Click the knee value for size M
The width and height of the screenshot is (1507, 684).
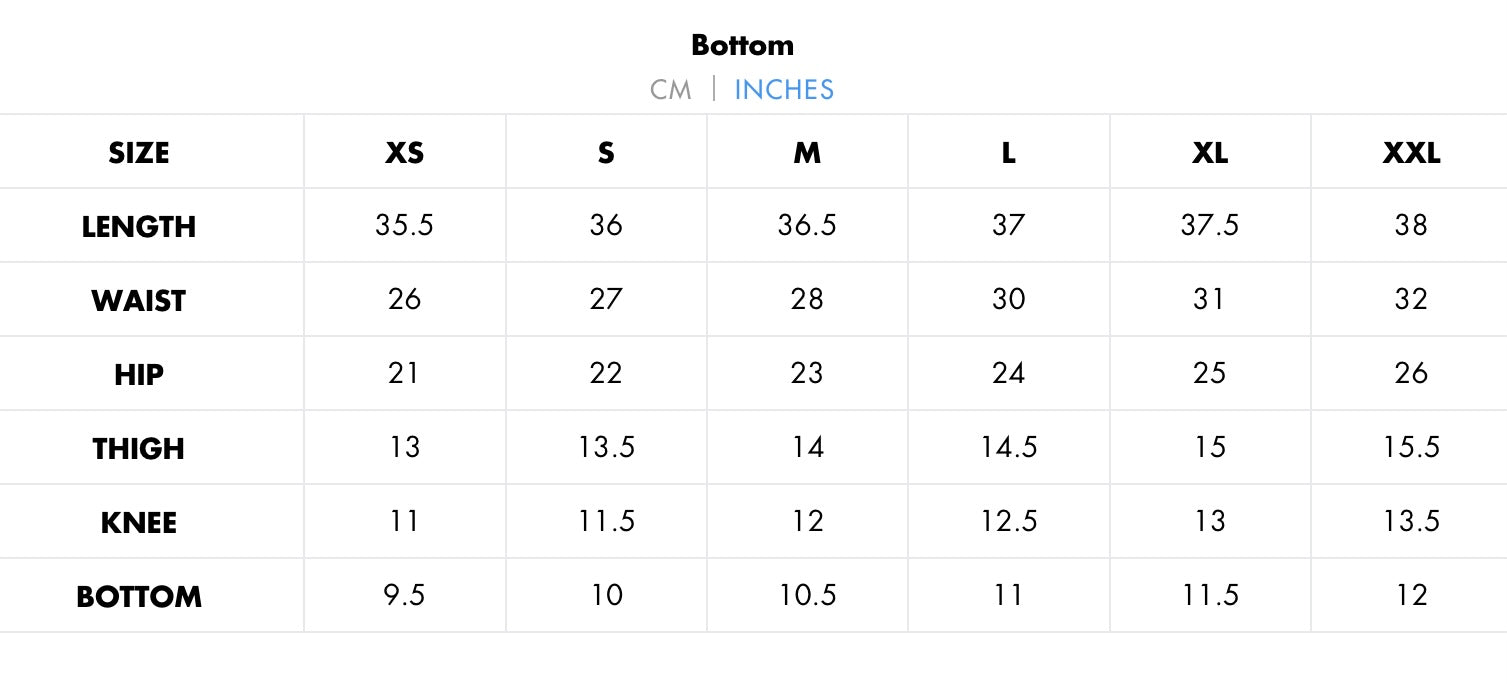[807, 521]
